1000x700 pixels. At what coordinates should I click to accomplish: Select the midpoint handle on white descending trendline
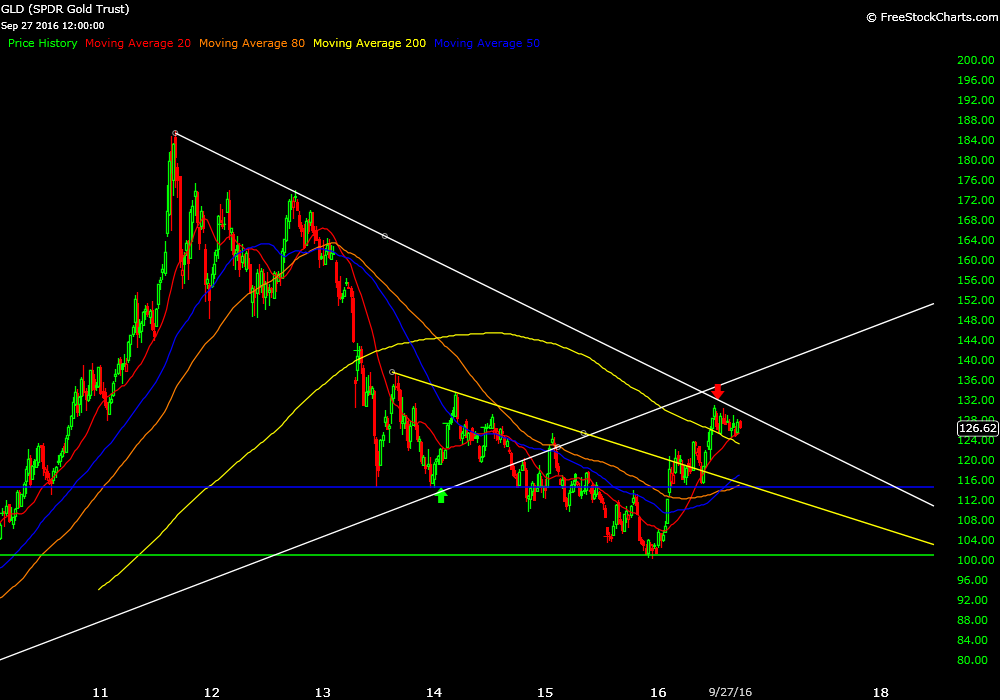385,236
